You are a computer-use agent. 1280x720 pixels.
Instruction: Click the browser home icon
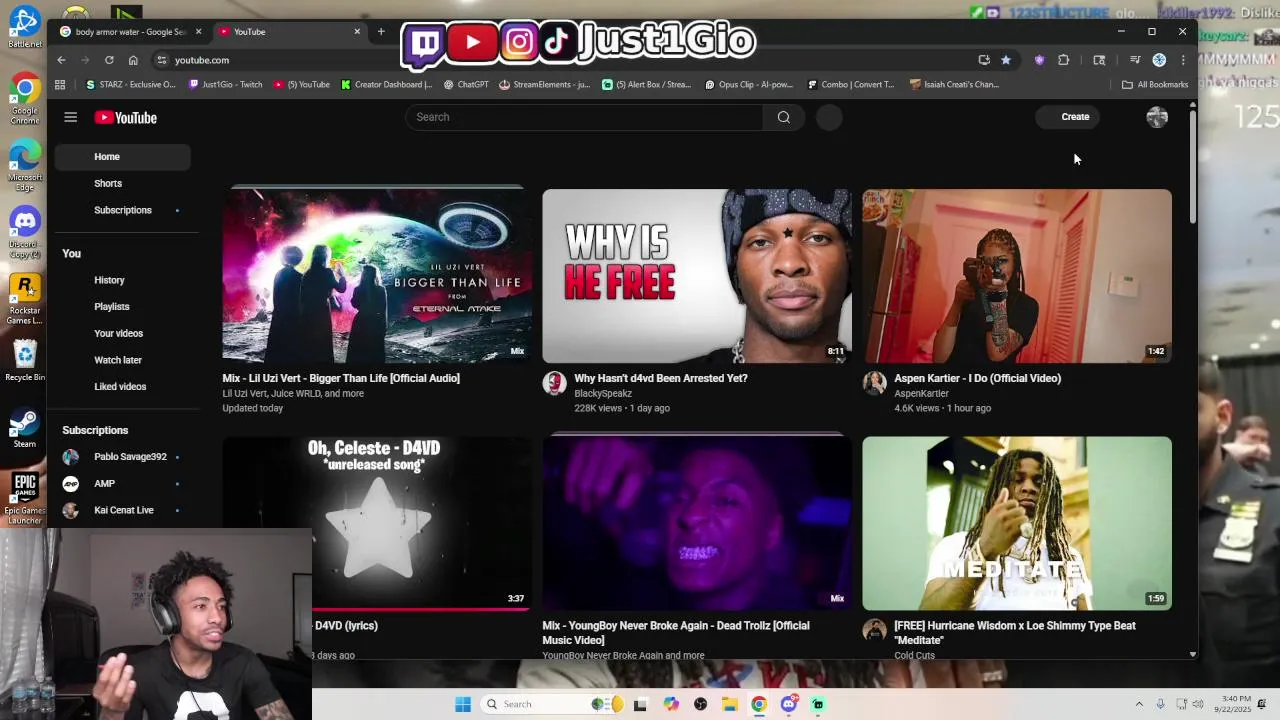click(133, 60)
